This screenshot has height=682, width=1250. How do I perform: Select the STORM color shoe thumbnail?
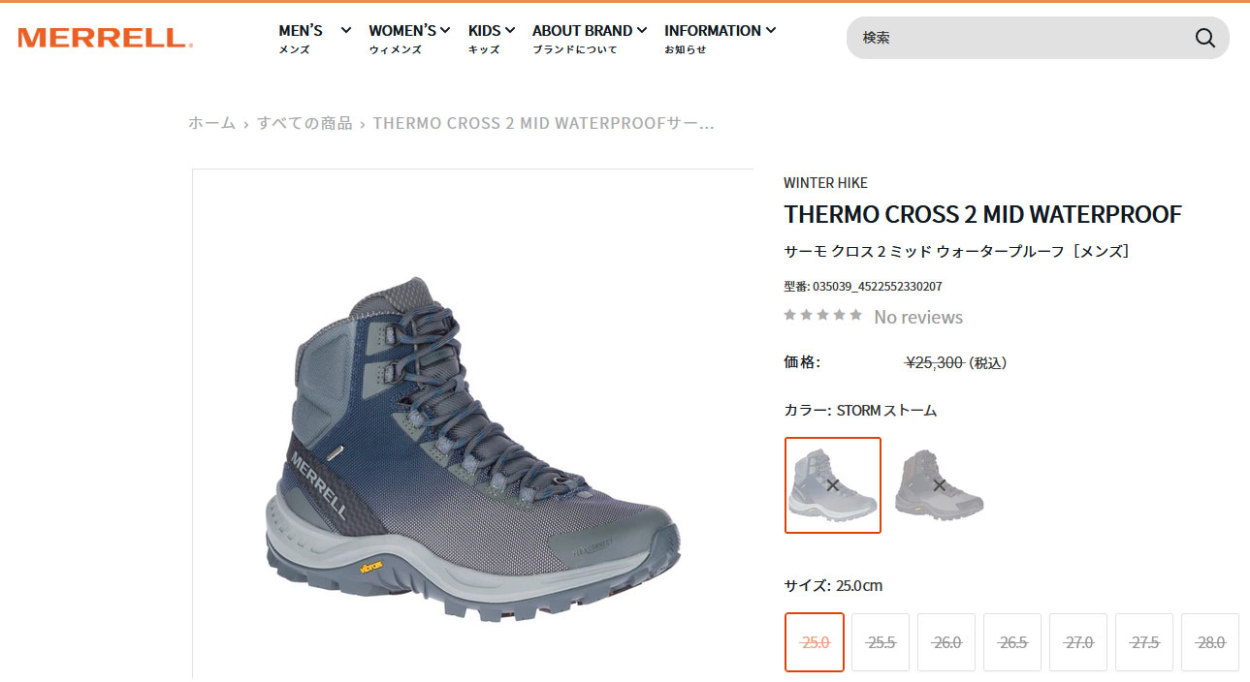pos(833,485)
